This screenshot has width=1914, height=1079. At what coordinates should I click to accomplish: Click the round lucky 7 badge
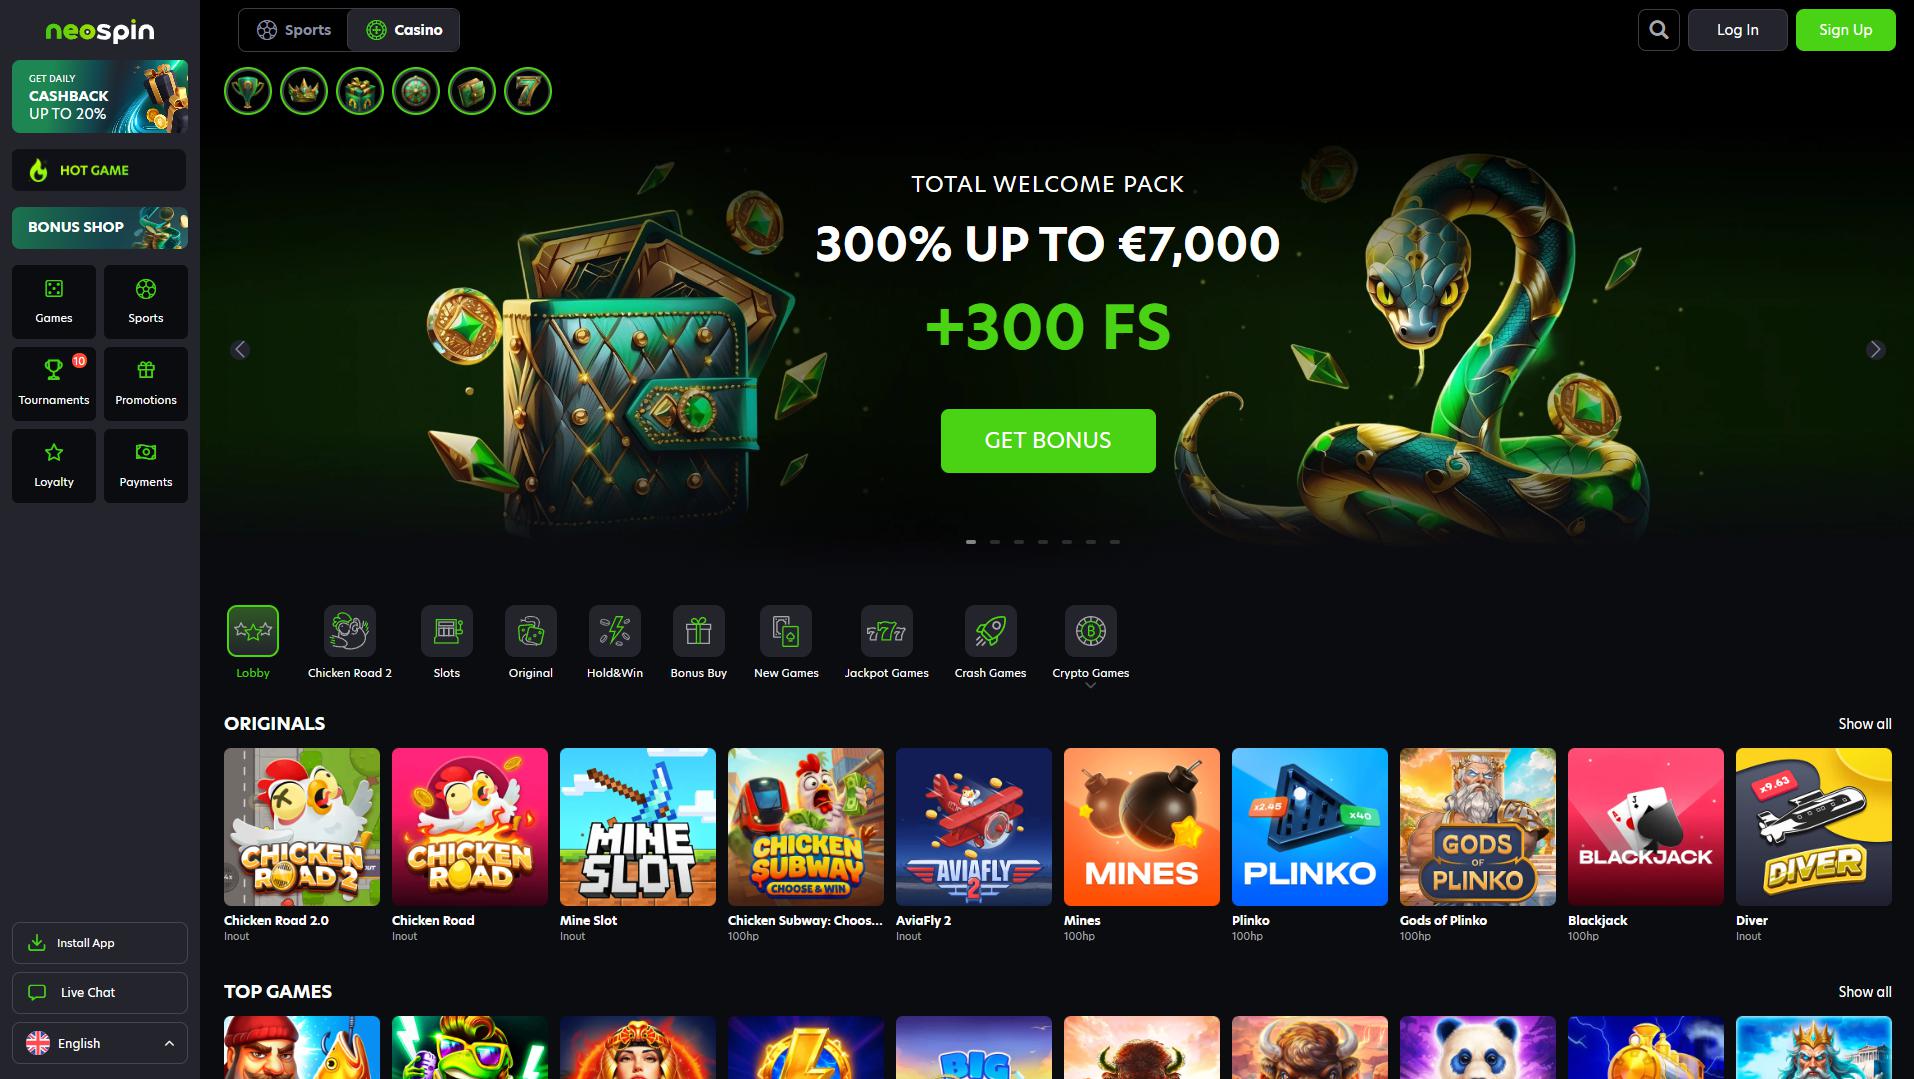(x=527, y=91)
